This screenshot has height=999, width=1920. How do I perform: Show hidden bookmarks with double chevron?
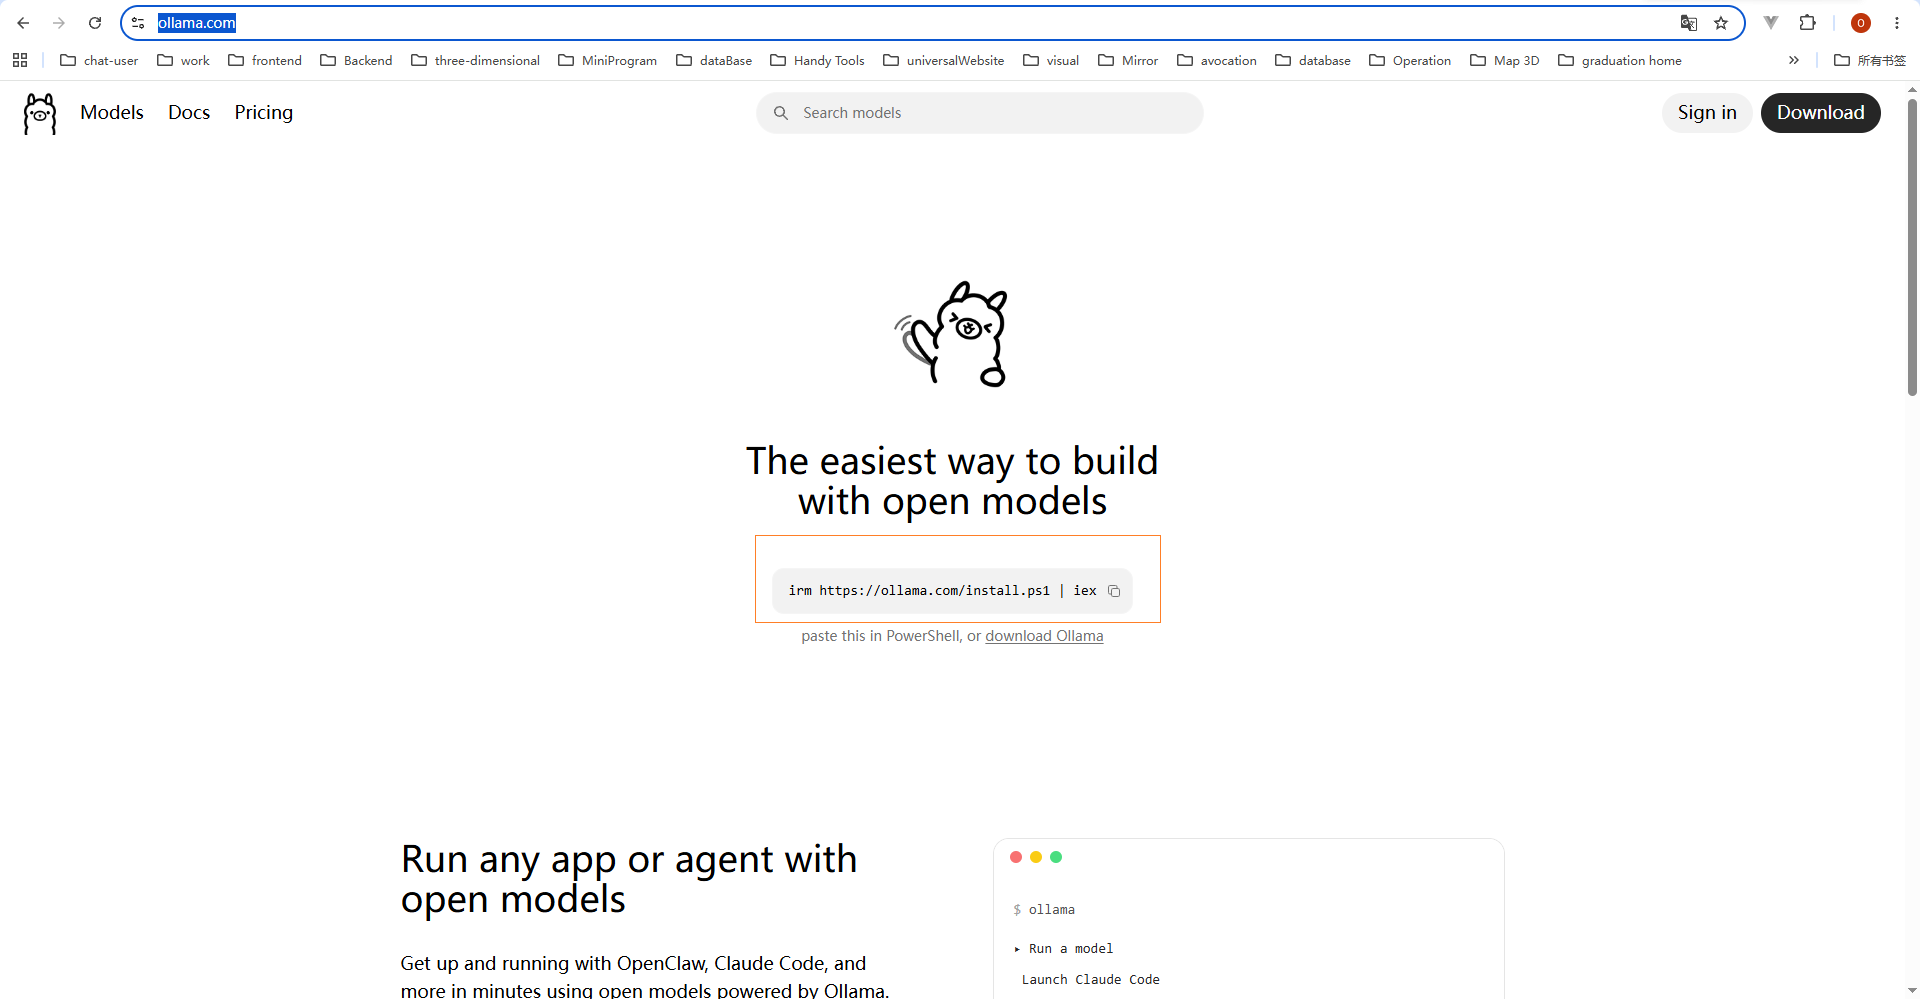click(x=1794, y=60)
